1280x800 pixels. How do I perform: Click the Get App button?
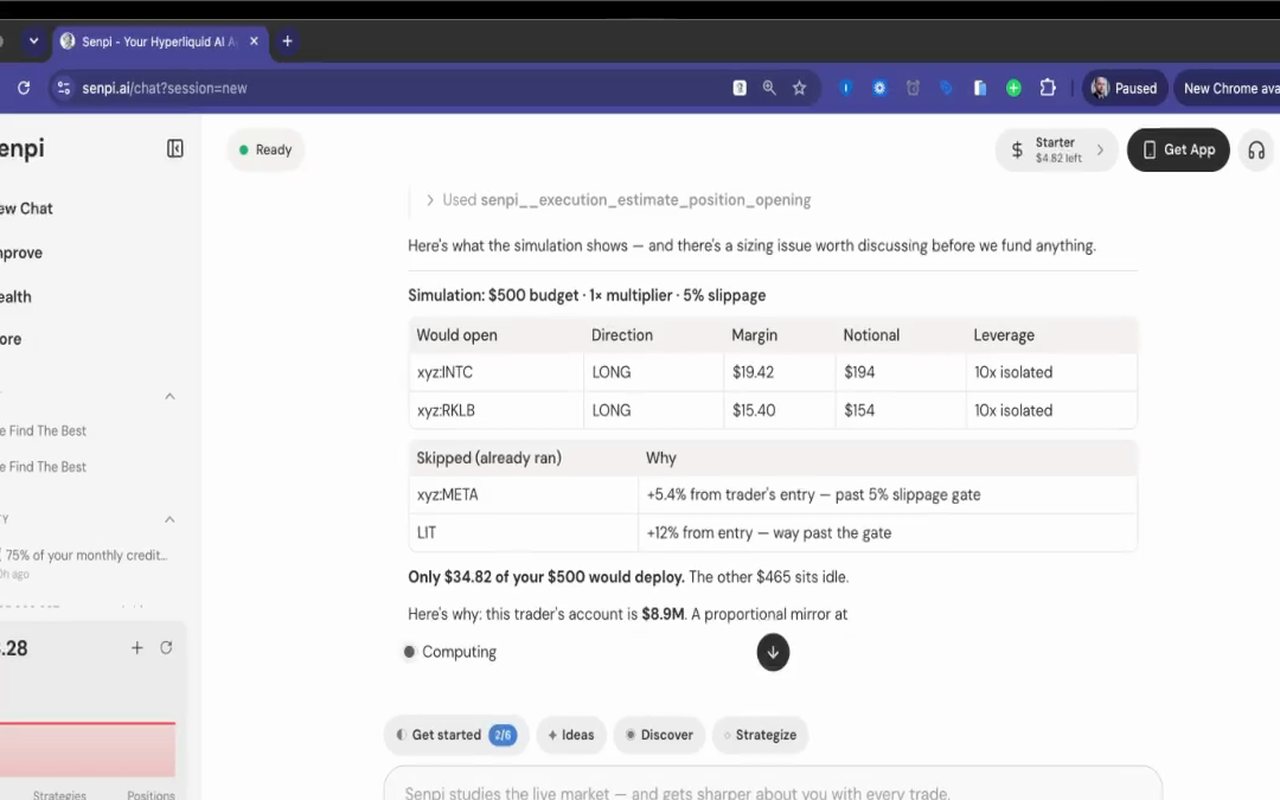(1178, 150)
